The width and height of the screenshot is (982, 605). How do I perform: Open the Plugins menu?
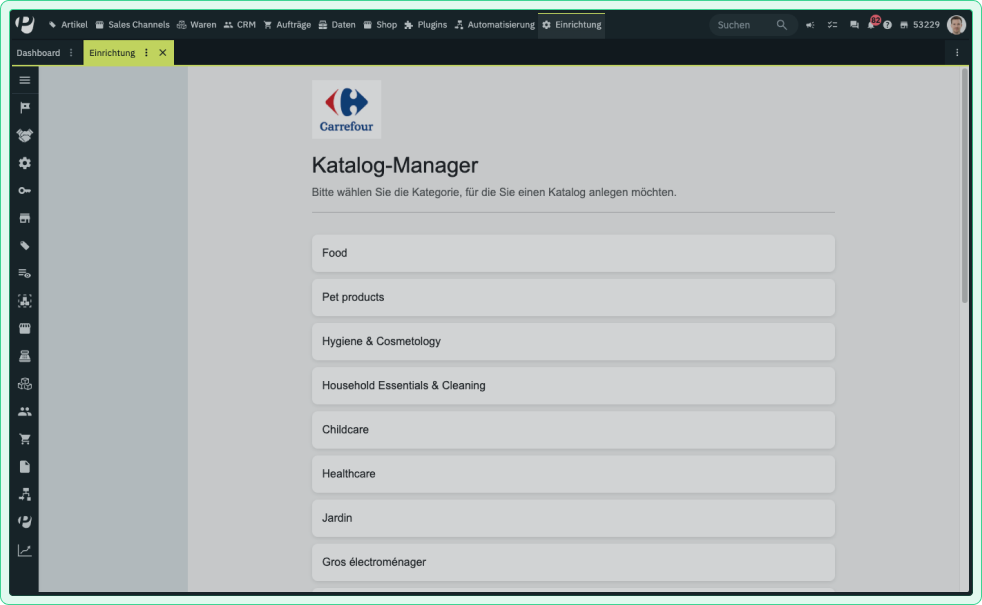(x=426, y=25)
